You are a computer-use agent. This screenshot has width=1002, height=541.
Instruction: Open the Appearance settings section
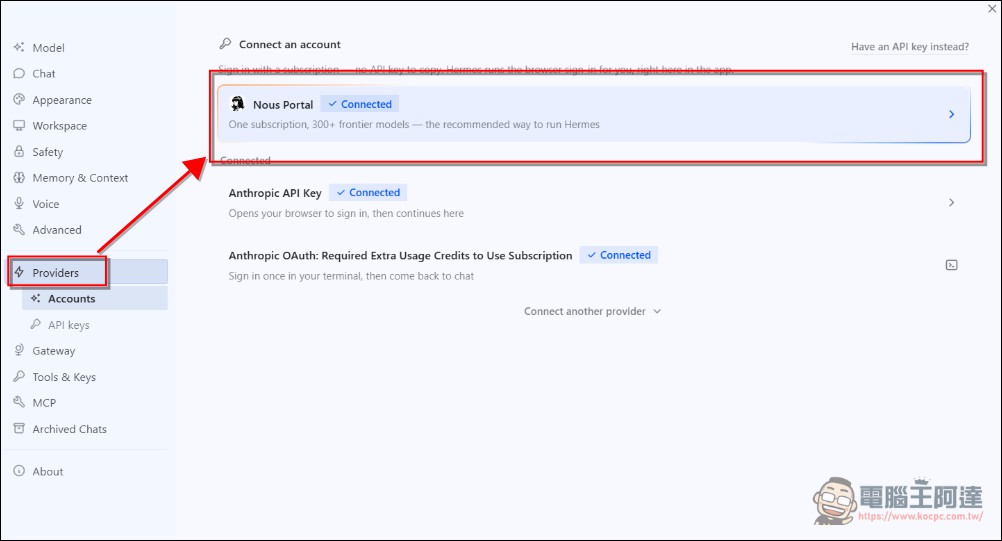click(88, 100)
